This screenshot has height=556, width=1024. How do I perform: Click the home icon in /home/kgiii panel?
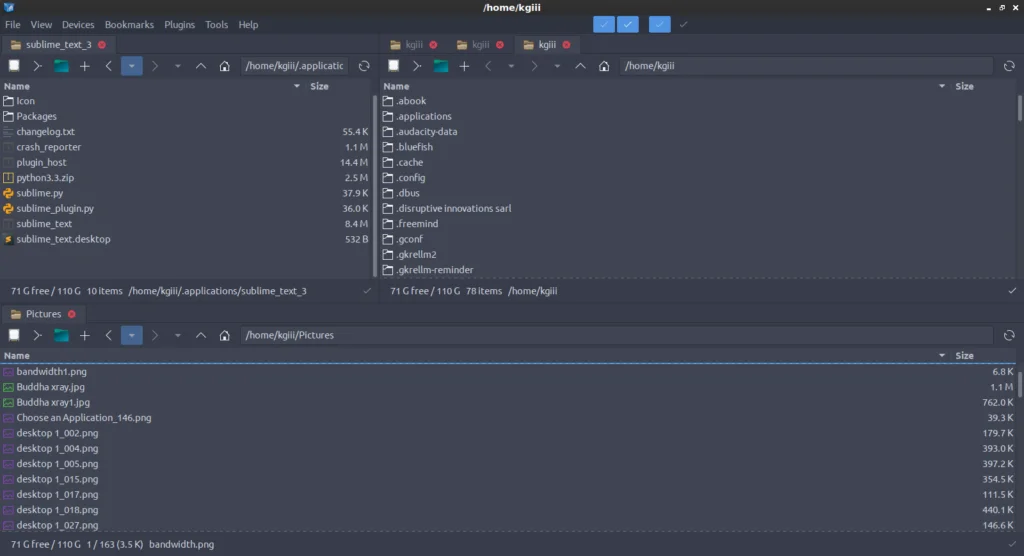click(x=604, y=65)
